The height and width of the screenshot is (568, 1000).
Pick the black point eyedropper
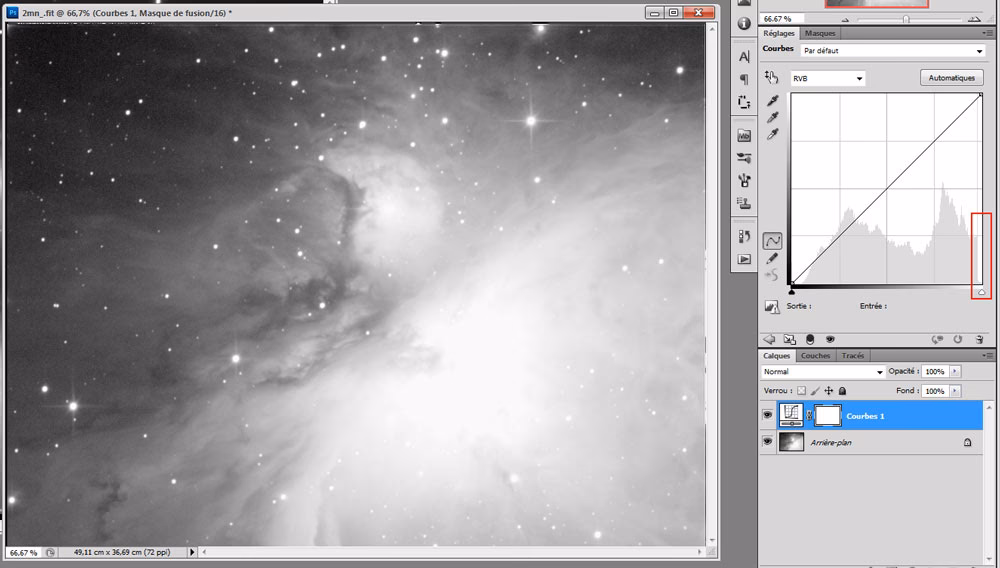pyautogui.click(x=772, y=101)
